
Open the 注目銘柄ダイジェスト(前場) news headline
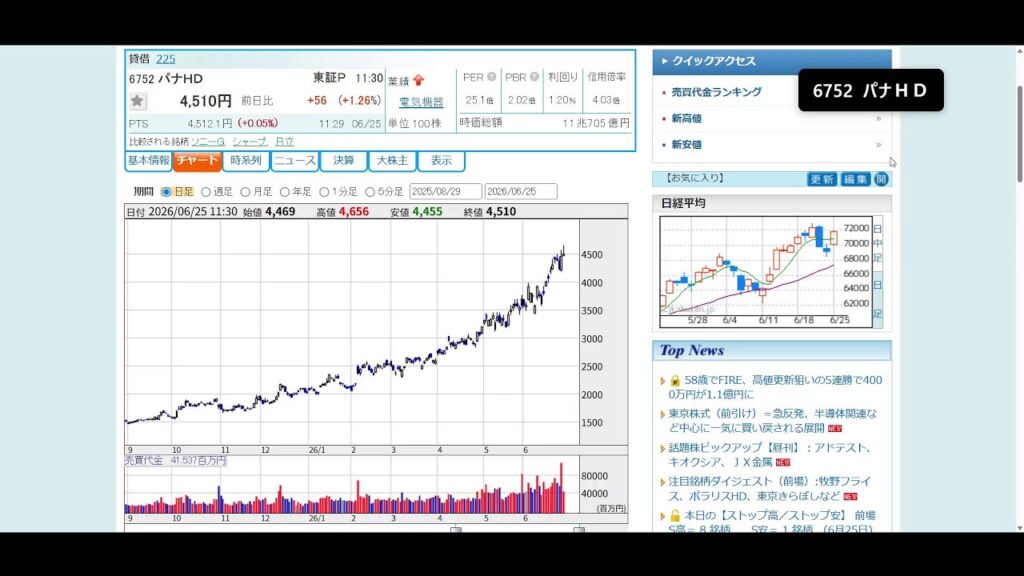pyautogui.click(x=770, y=488)
